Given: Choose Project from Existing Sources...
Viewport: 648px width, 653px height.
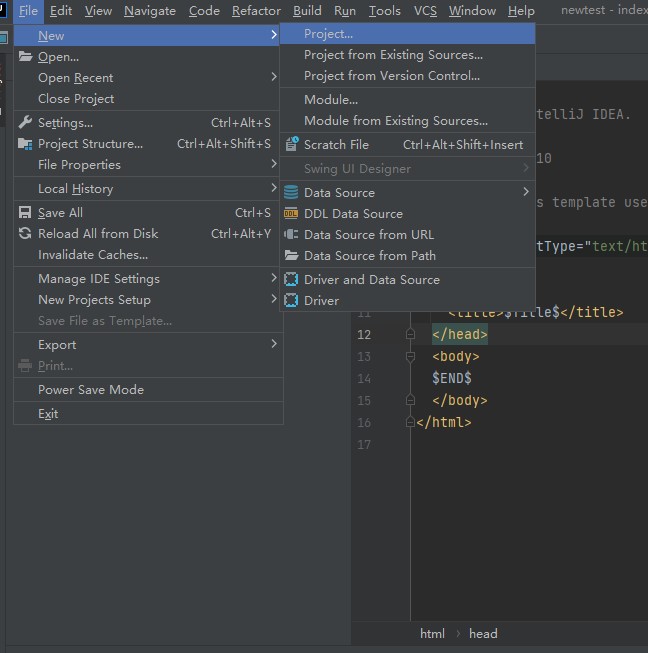Looking at the screenshot, I should click(x=407, y=55).
